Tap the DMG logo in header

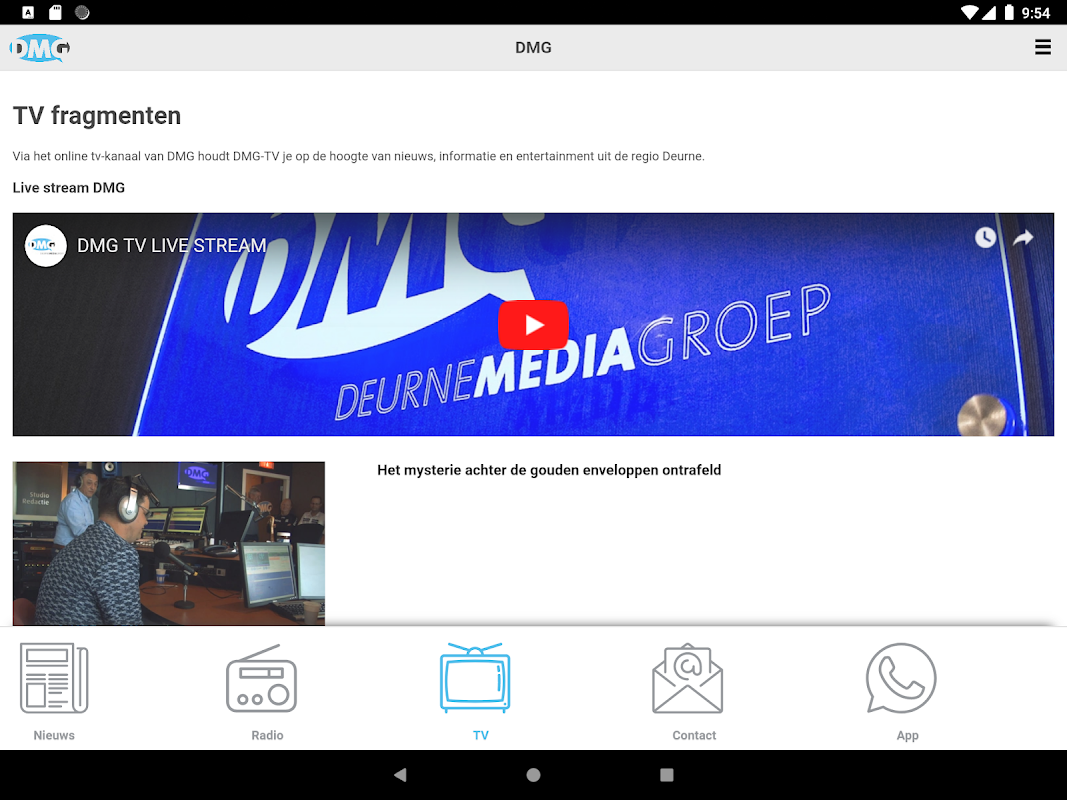tap(39, 48)
